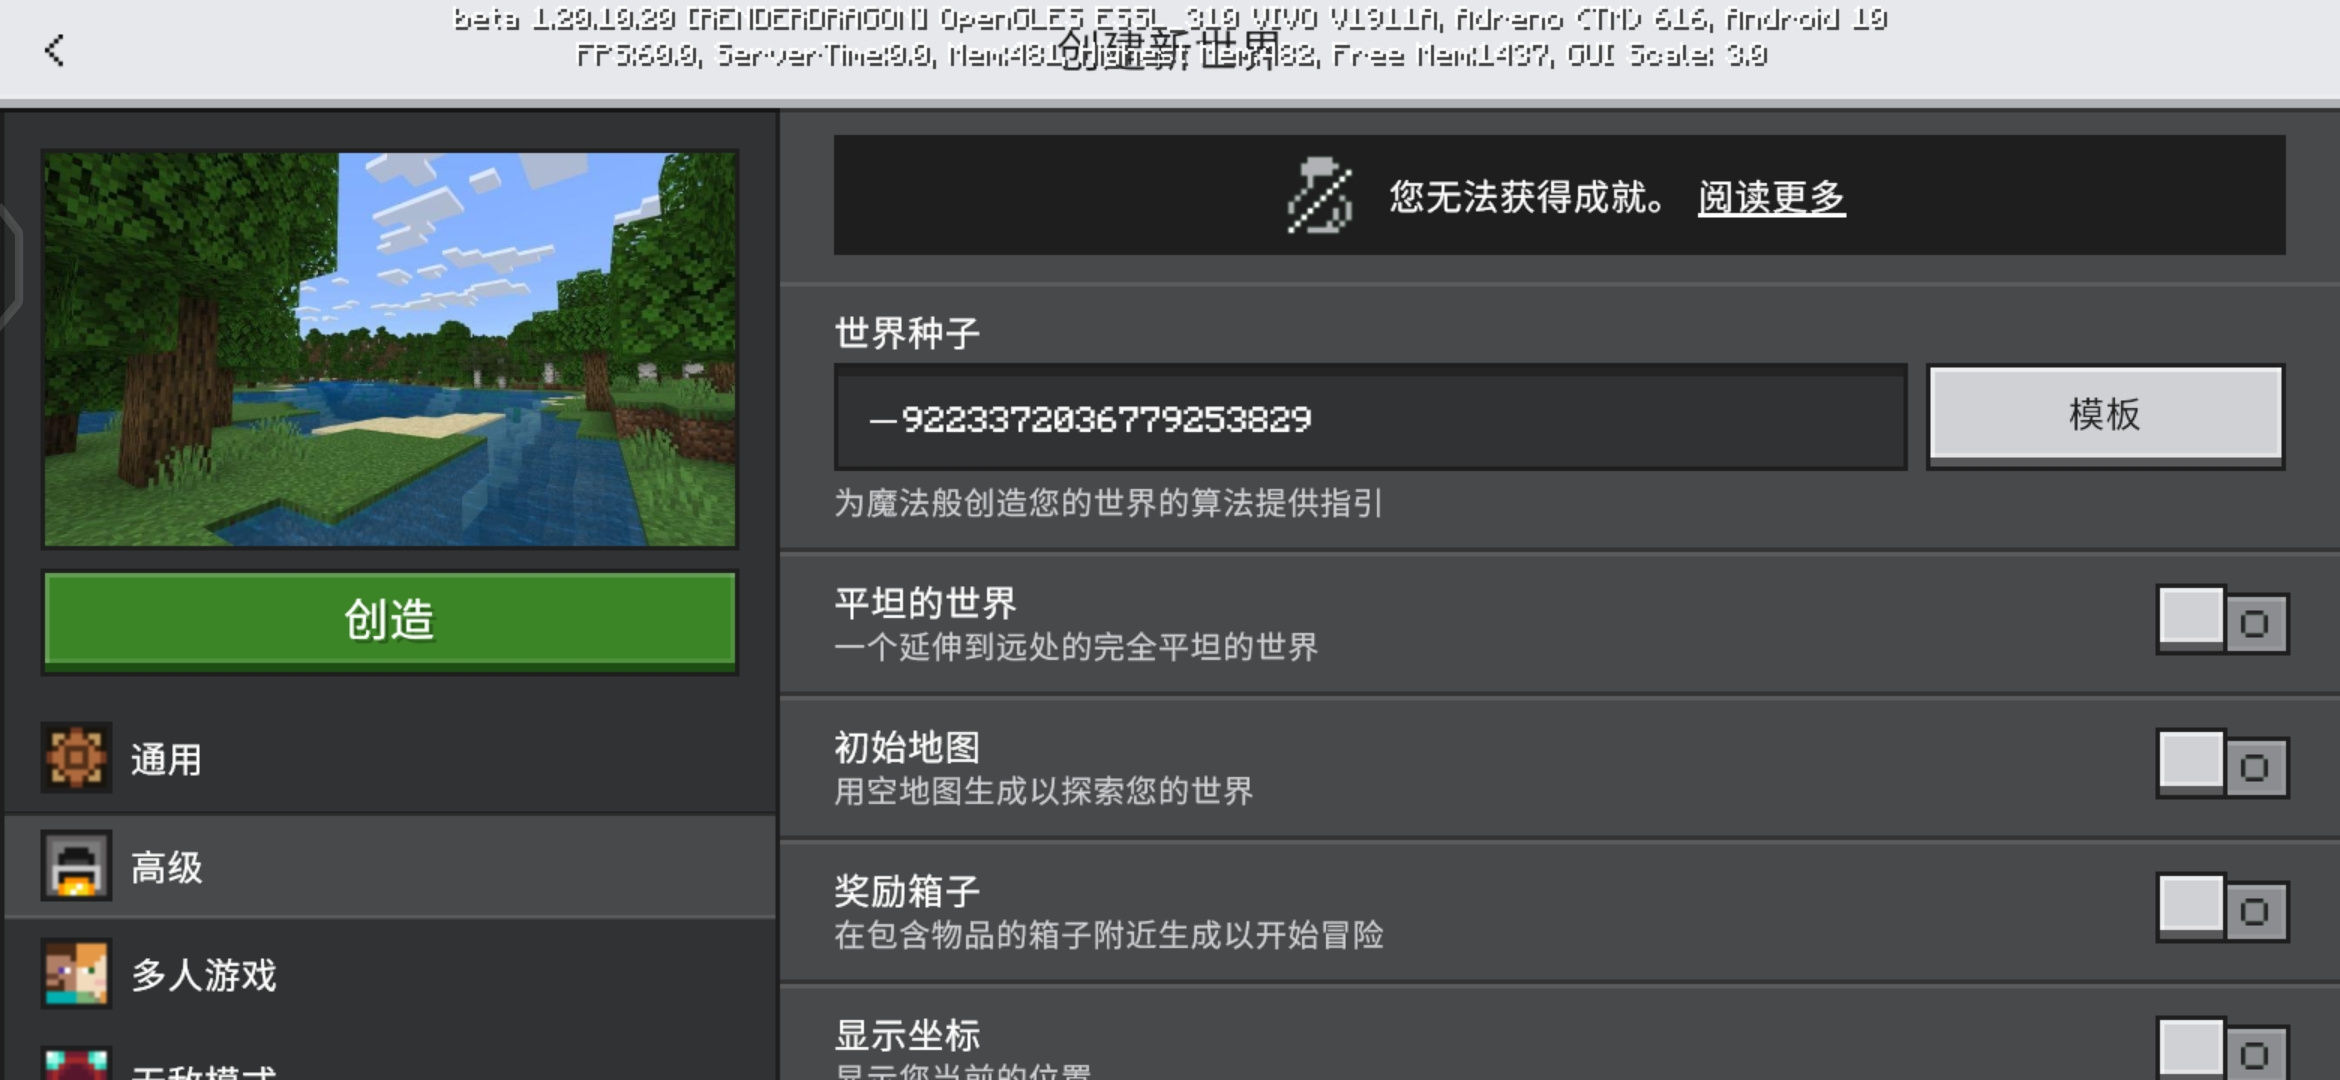Image resolution: width=2340 pixels, height=1080 pixels.
Task: Click the 奖励箱子 setting title
Action: coord(907,891)
